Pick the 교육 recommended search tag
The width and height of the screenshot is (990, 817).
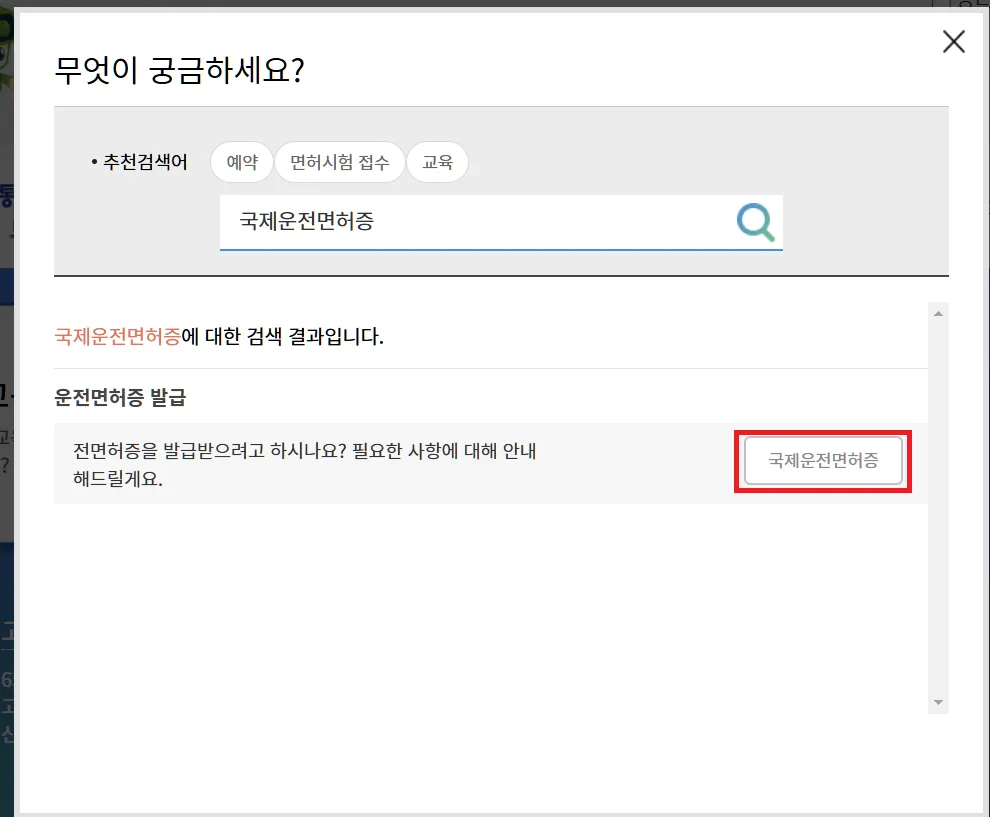pyautogui.click(x=438, y=162)
